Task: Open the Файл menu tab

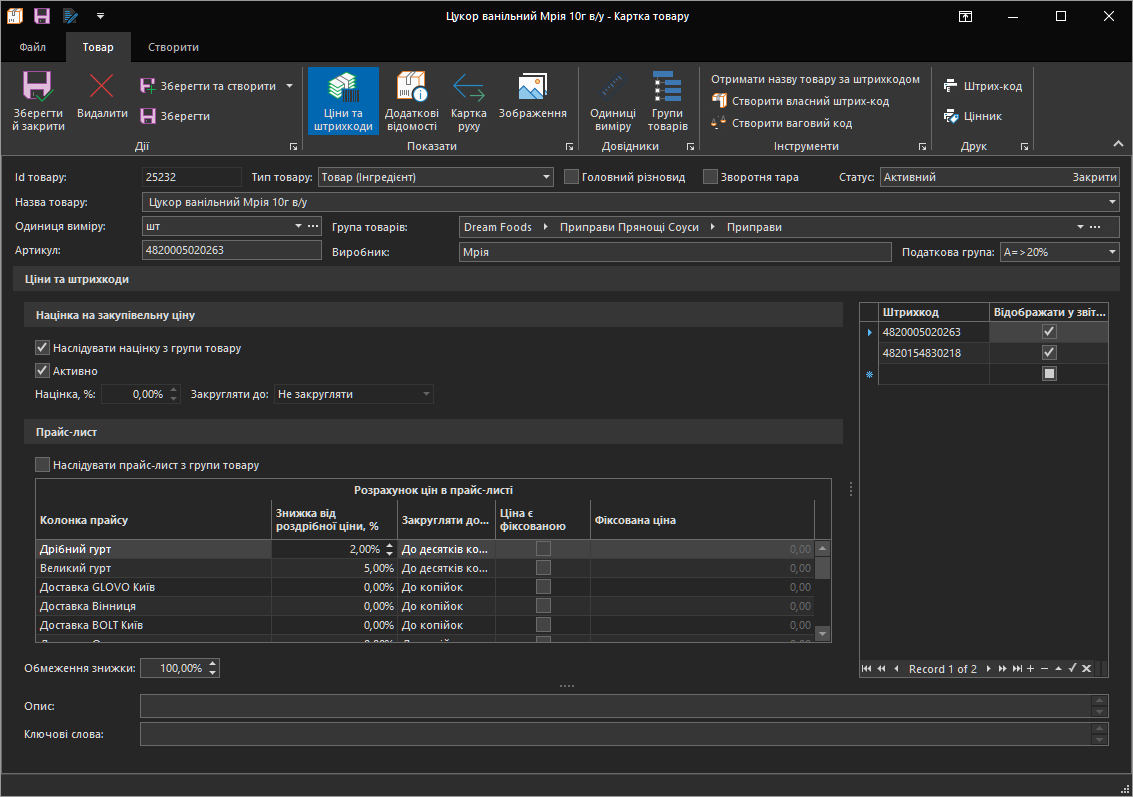Action: click(32, 47)
